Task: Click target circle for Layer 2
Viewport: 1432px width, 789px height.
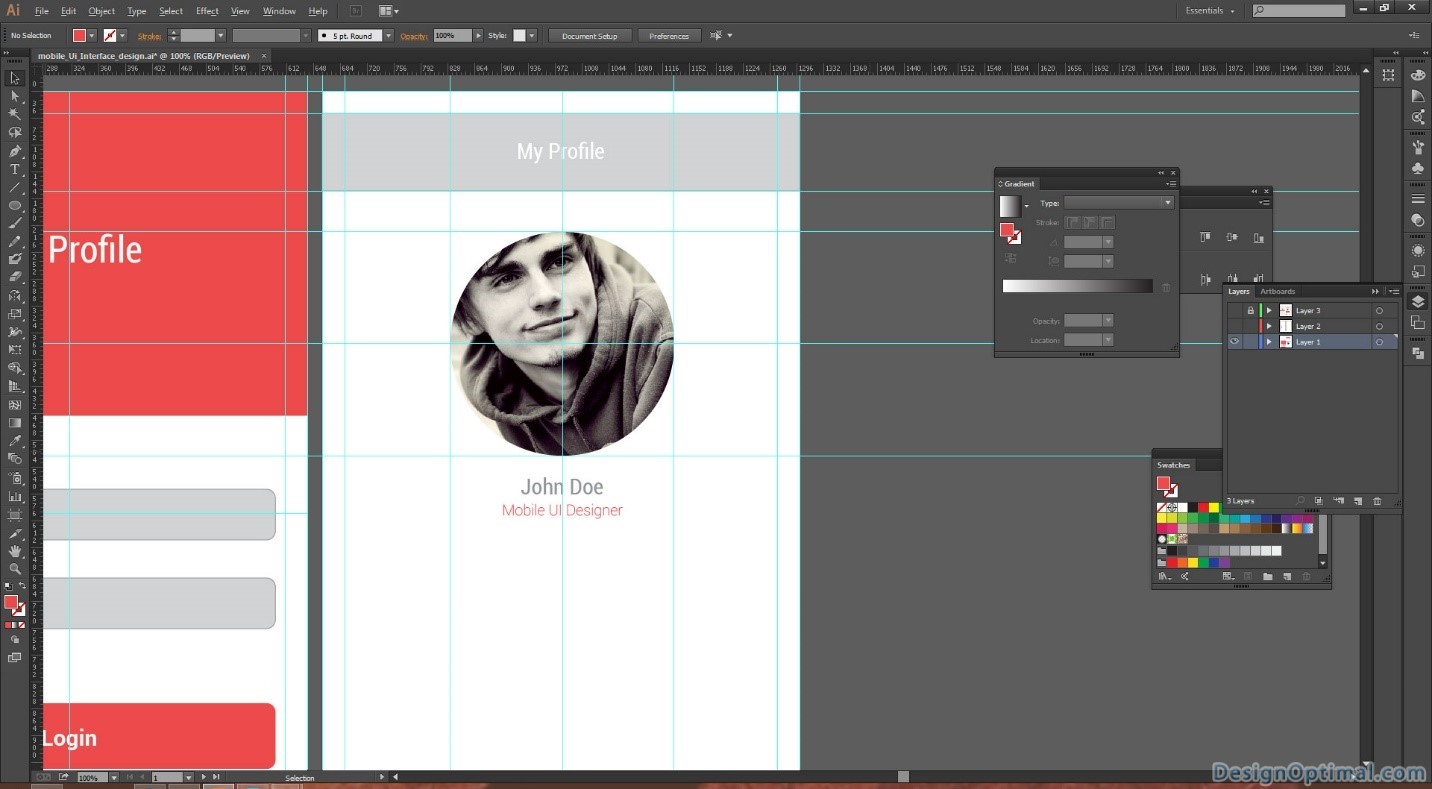Action: pos(1379,326)
